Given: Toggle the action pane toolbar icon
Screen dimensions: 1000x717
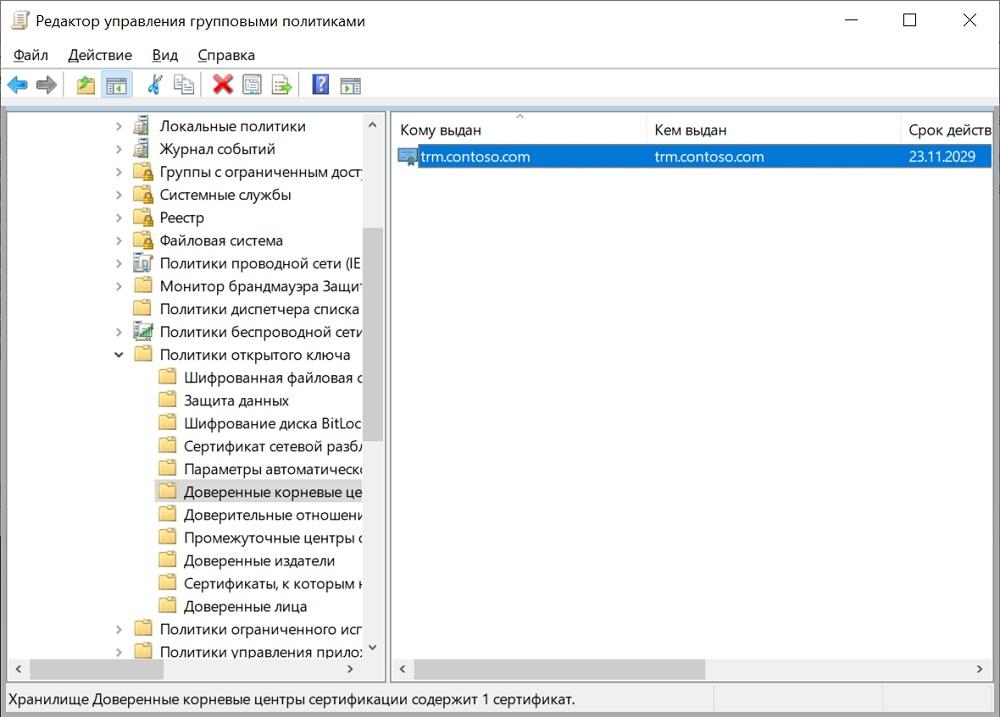Looking at the screenshot, I should tap(350, 85).
